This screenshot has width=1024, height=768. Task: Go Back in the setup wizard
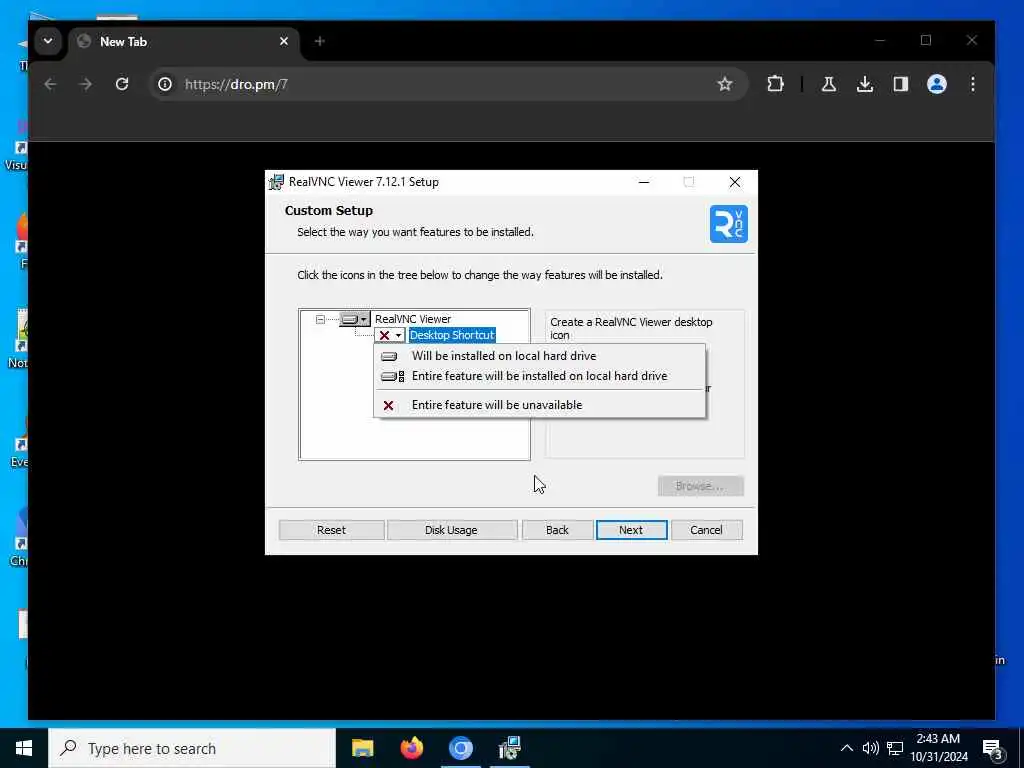557,530
